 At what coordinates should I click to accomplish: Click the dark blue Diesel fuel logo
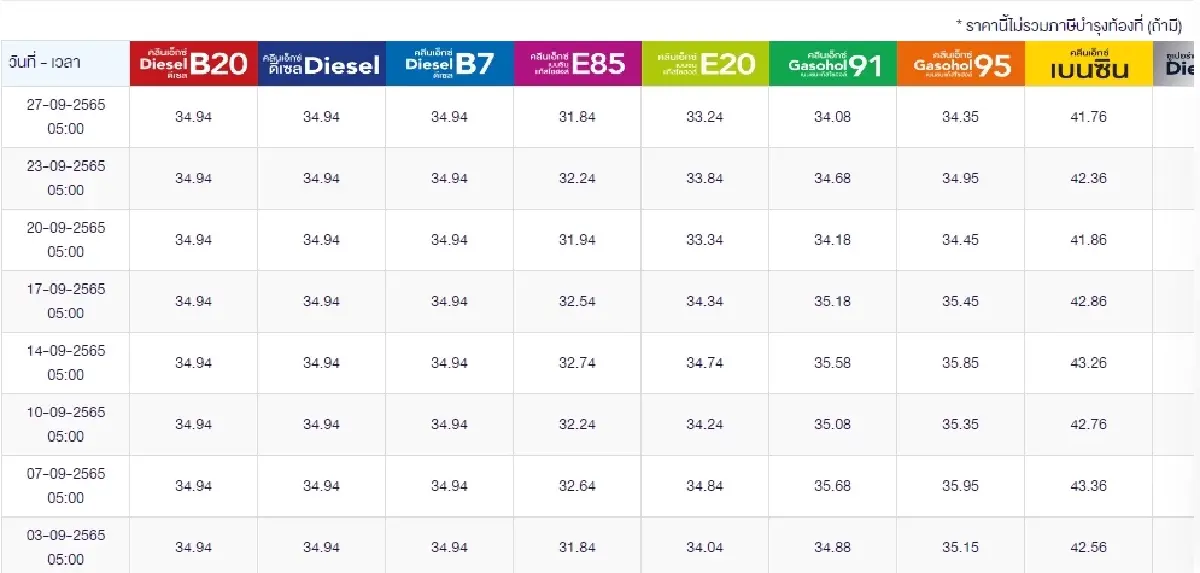(321, 64)
